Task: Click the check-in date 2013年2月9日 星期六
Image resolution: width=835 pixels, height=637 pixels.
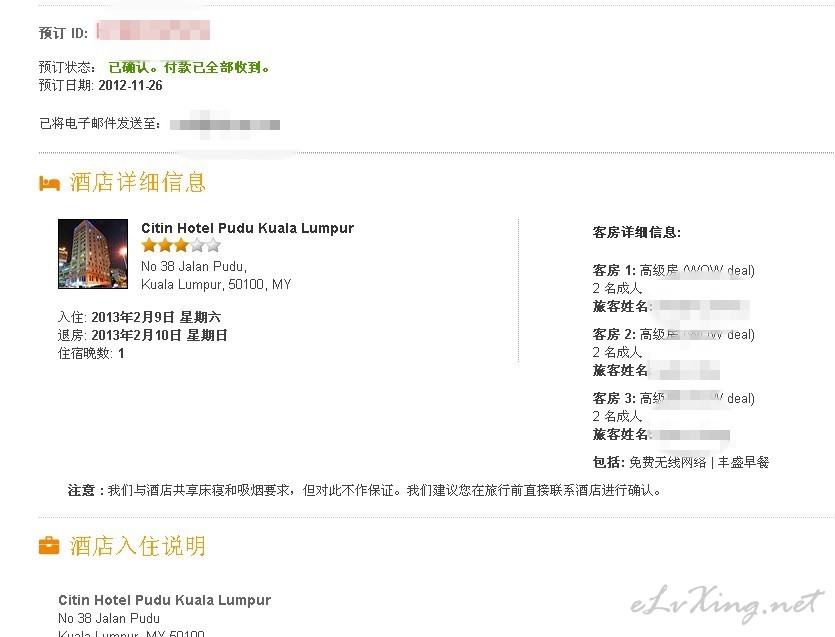Action: [156, 317]
